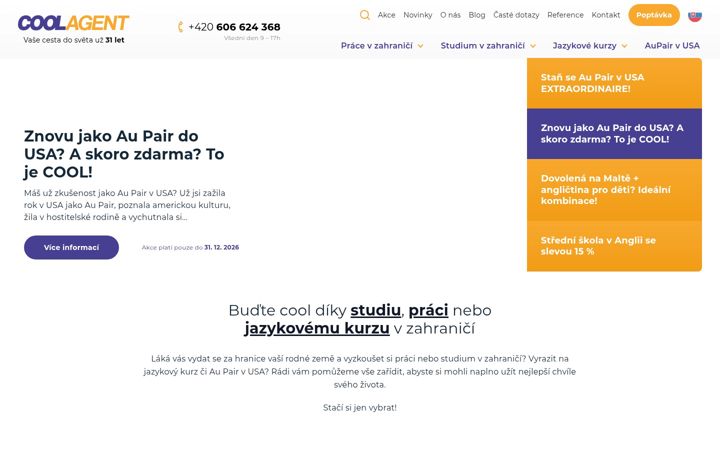
Task: Expand the Jazykové kurzy dropdown arrow
Action: click(624, 46)
